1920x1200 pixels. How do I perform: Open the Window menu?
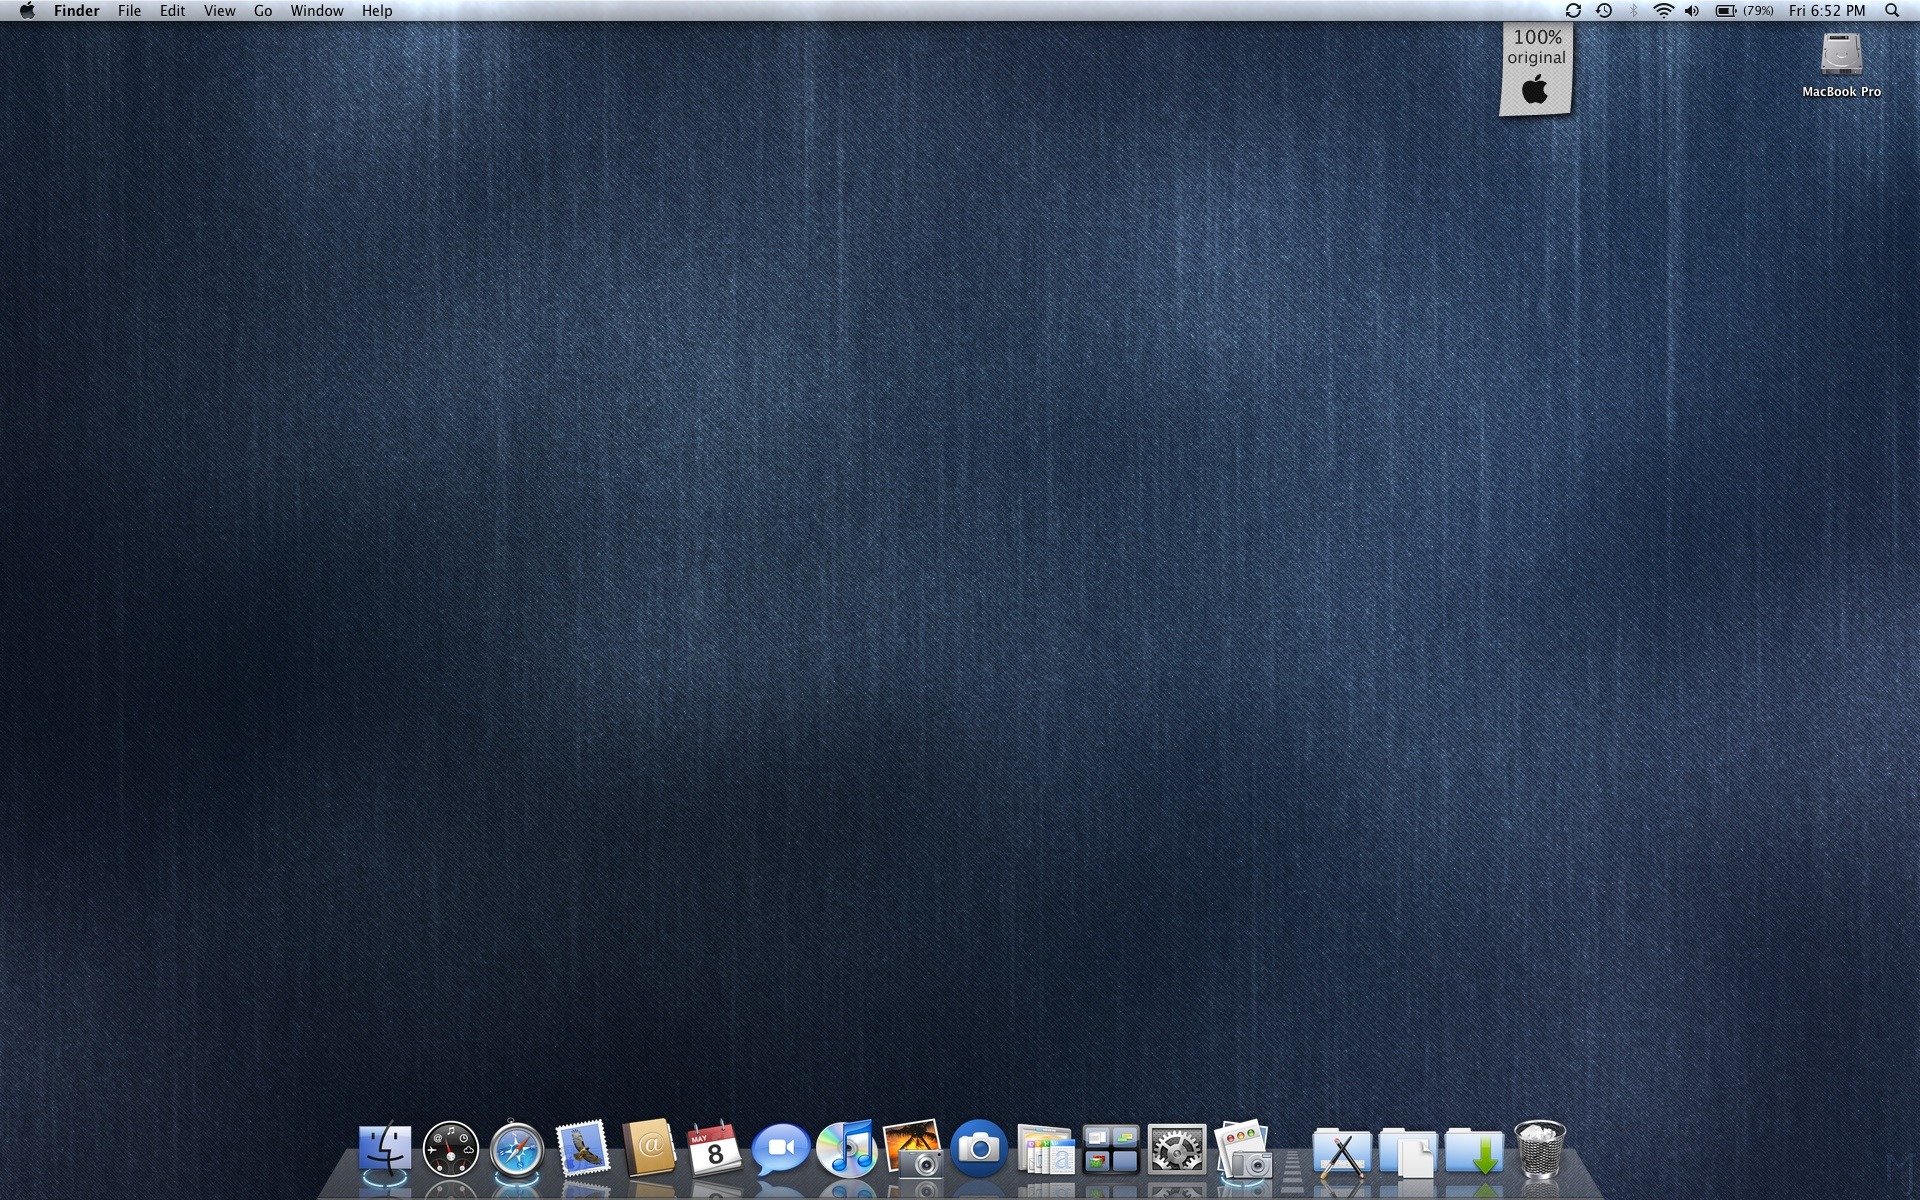click(x=317, y=11)
